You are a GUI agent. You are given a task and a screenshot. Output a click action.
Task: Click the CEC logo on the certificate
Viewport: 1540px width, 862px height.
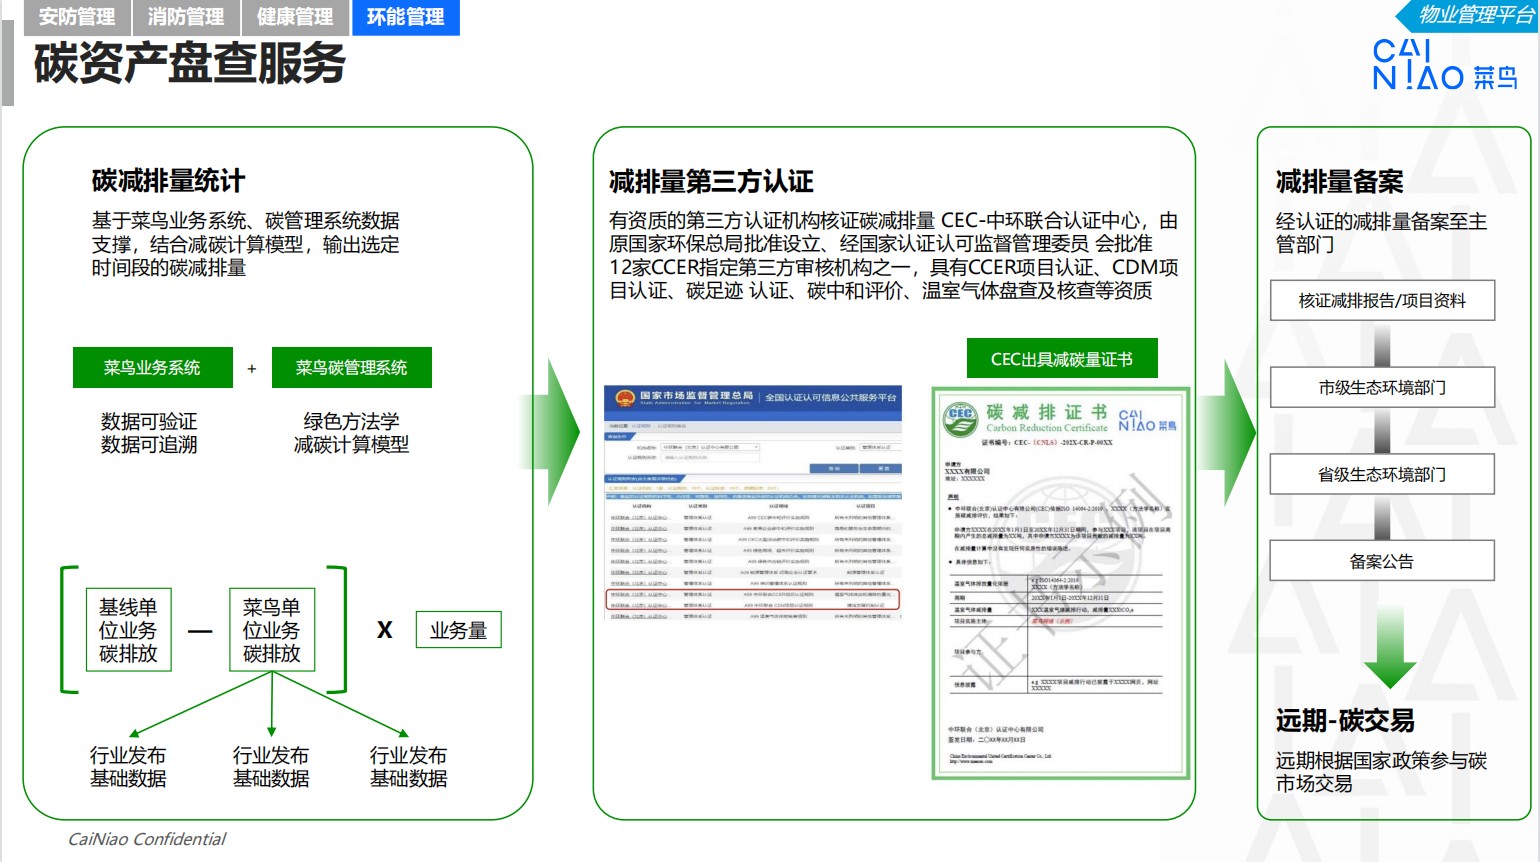point(960,418)
